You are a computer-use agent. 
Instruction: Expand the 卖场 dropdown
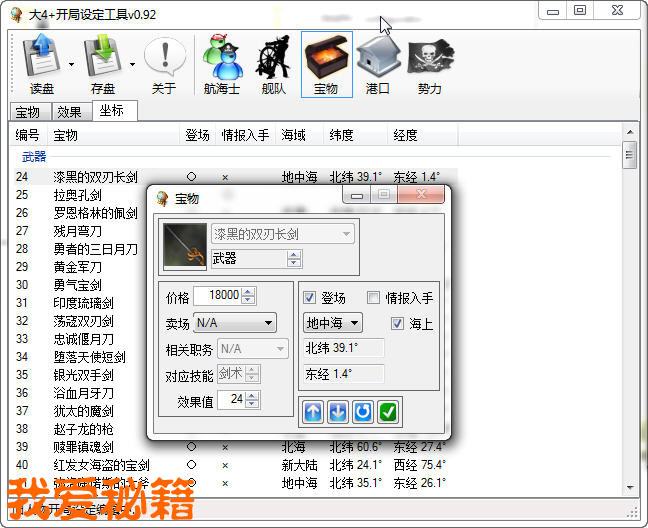(235, 323)
